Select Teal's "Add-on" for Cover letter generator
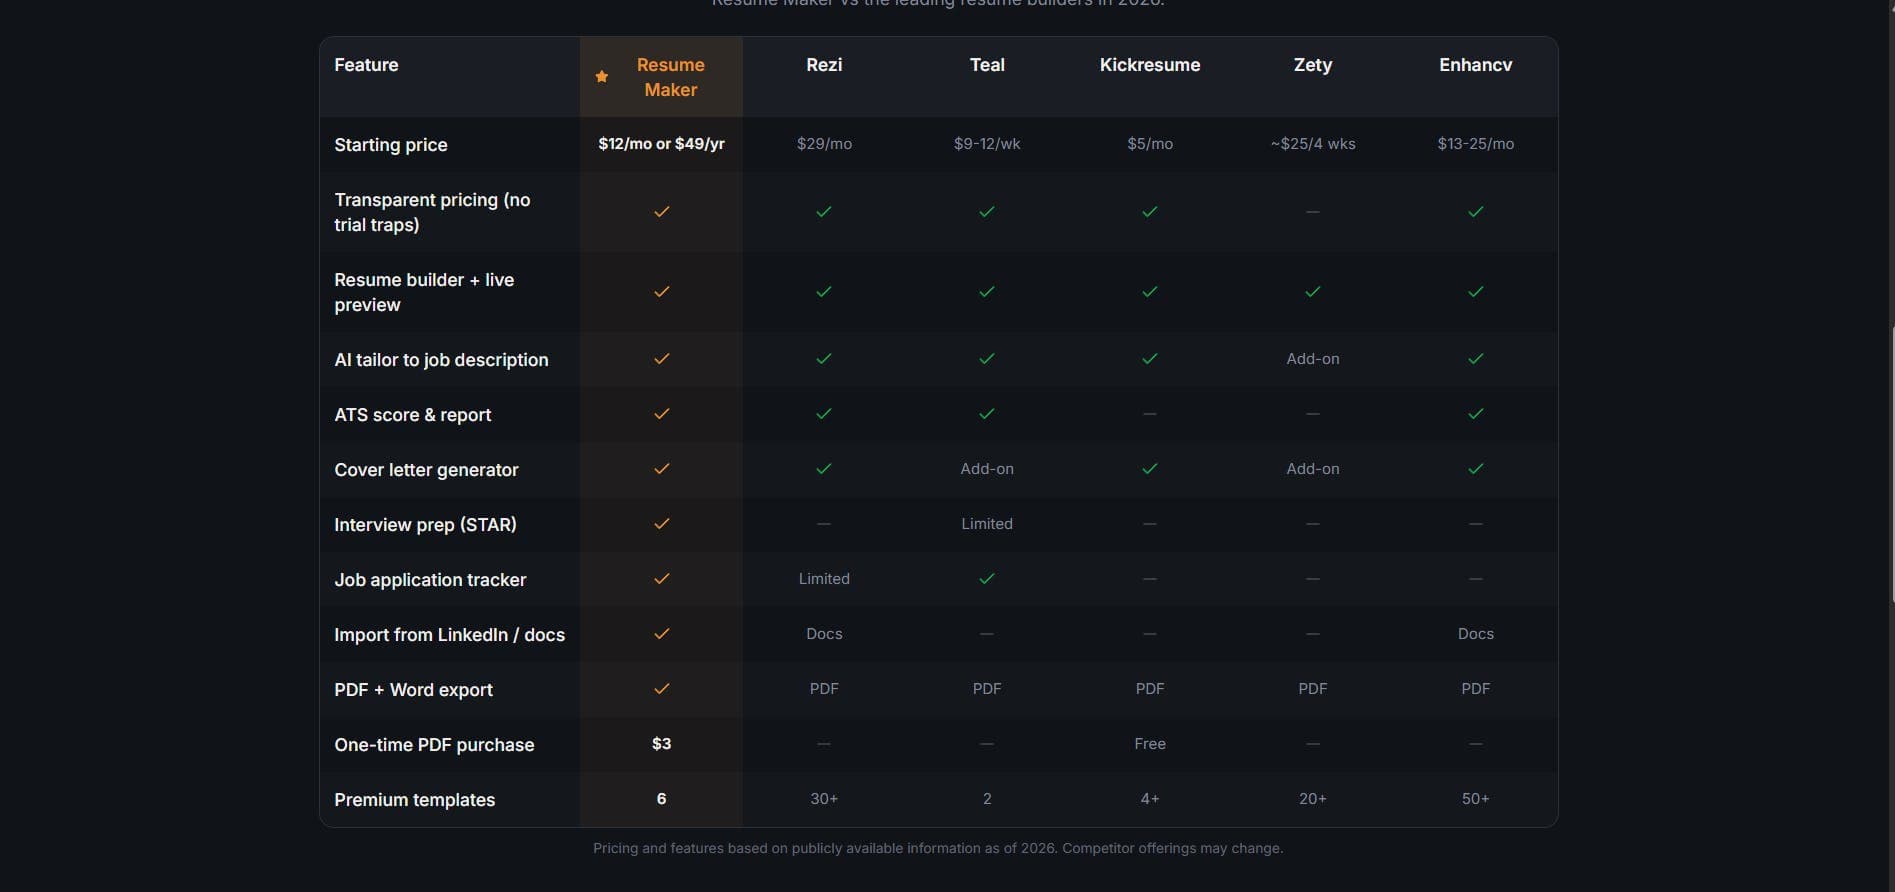Screen dimensions: 1895x892 point(987,469)
